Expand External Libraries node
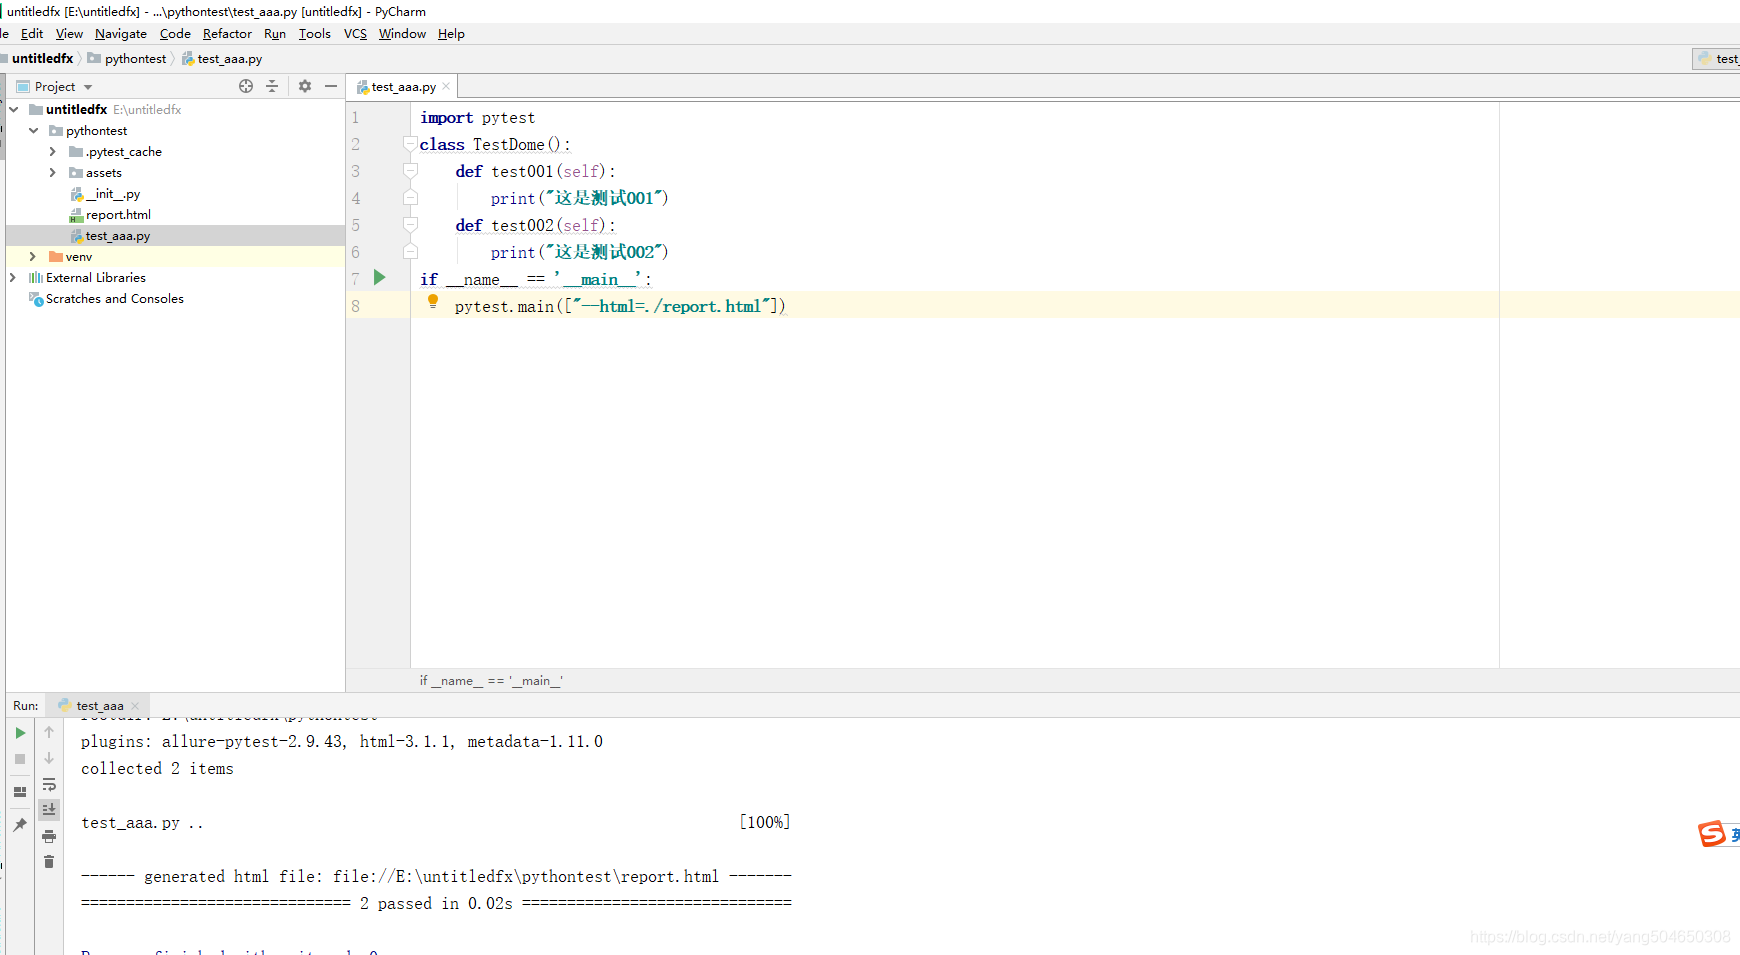The image size is (1740, 955). (13, 278)
